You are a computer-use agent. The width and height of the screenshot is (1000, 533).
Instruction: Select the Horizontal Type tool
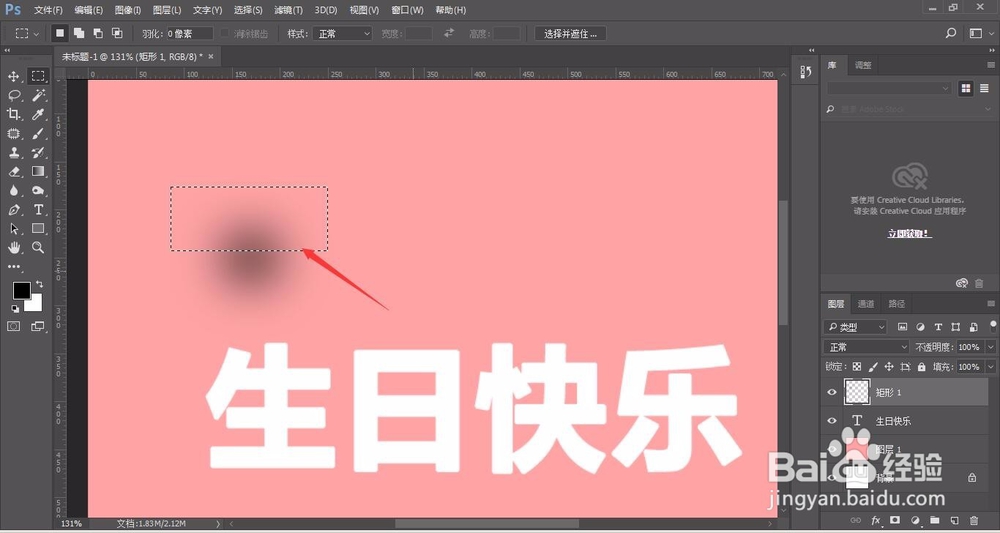(x=38, y=210)
